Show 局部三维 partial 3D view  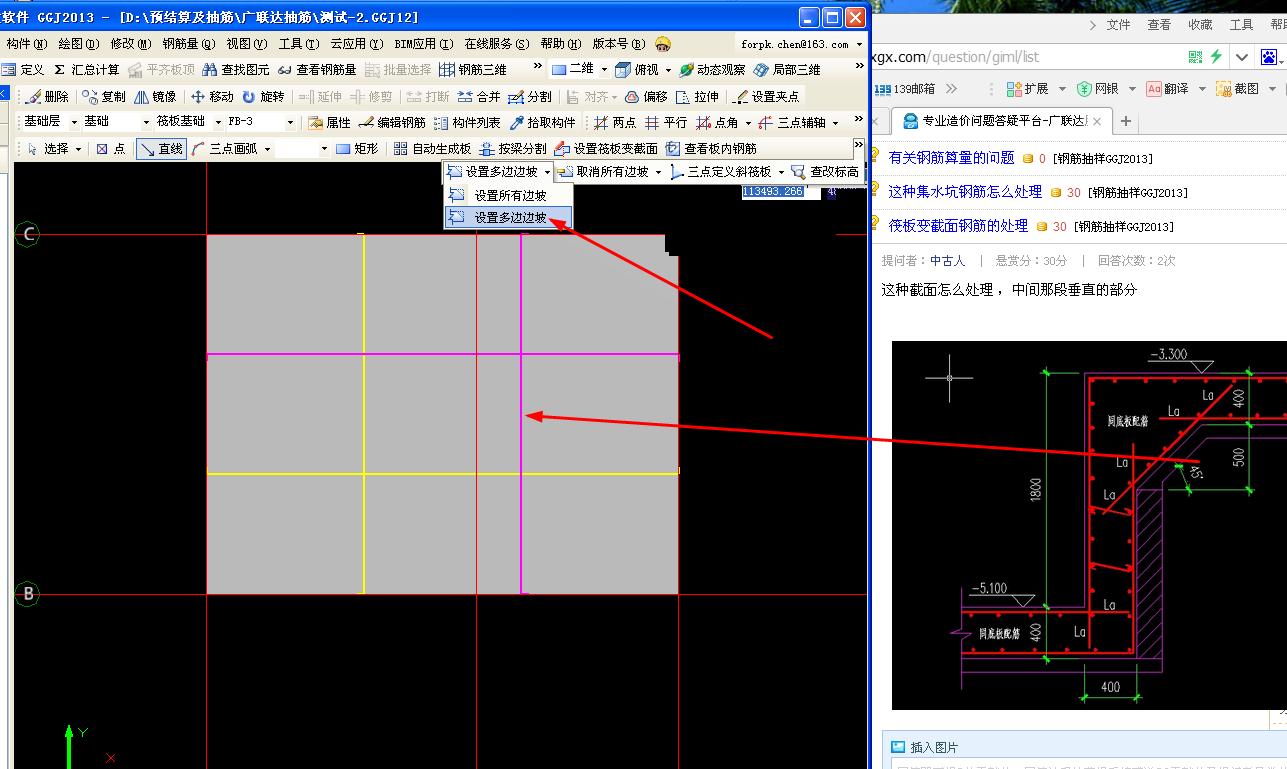[788, 69]
